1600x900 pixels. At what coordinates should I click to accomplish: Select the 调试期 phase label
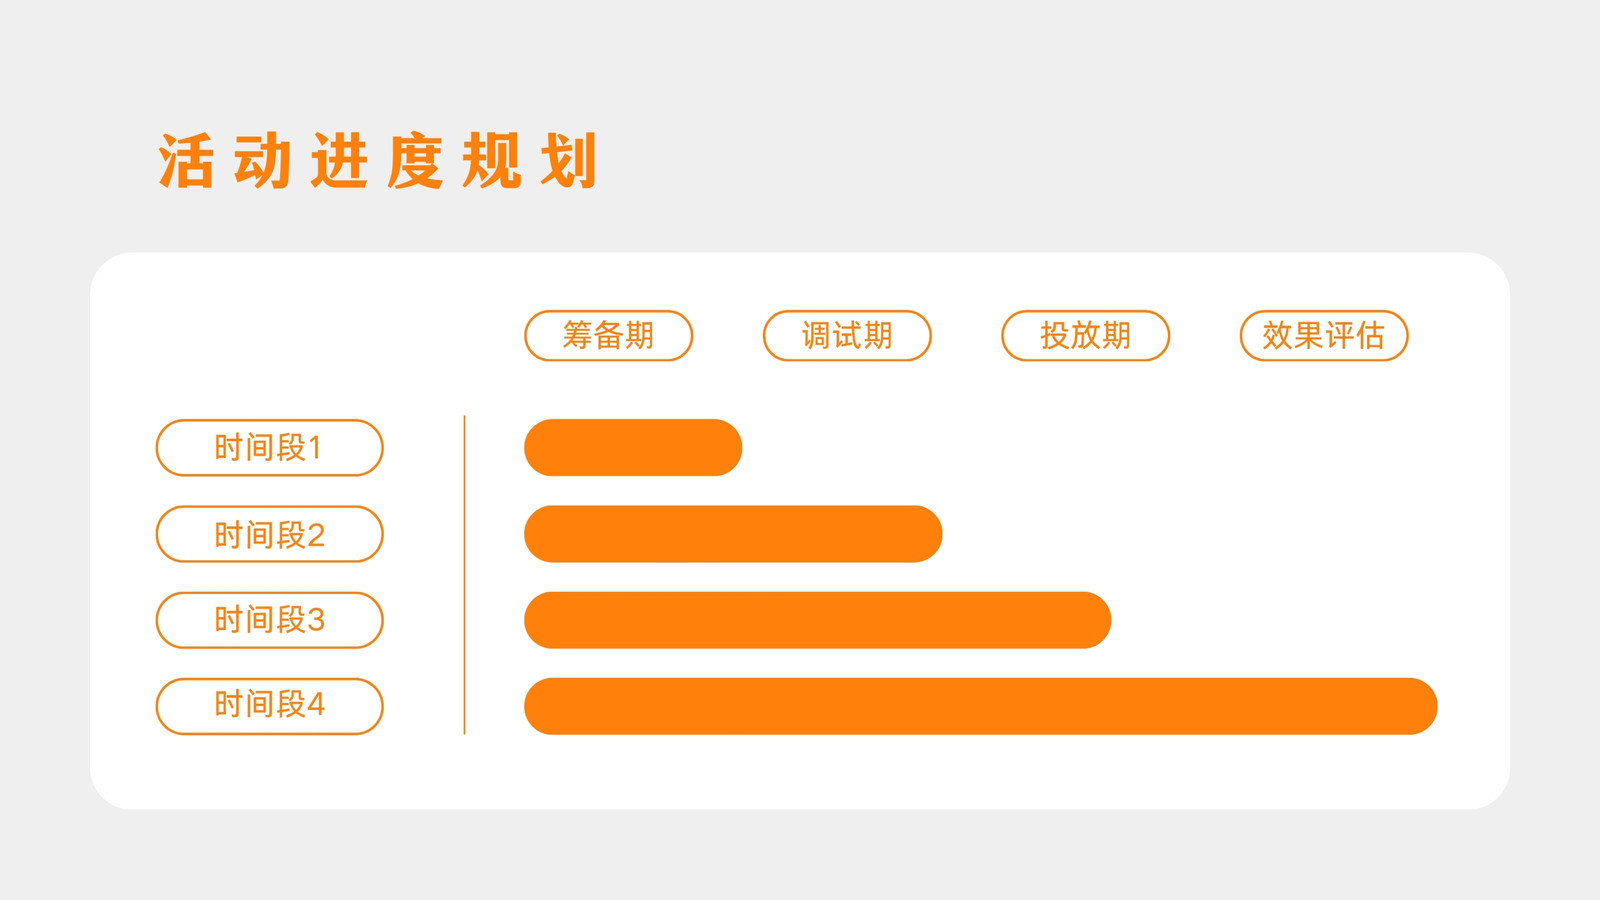(x=847, y=336)
